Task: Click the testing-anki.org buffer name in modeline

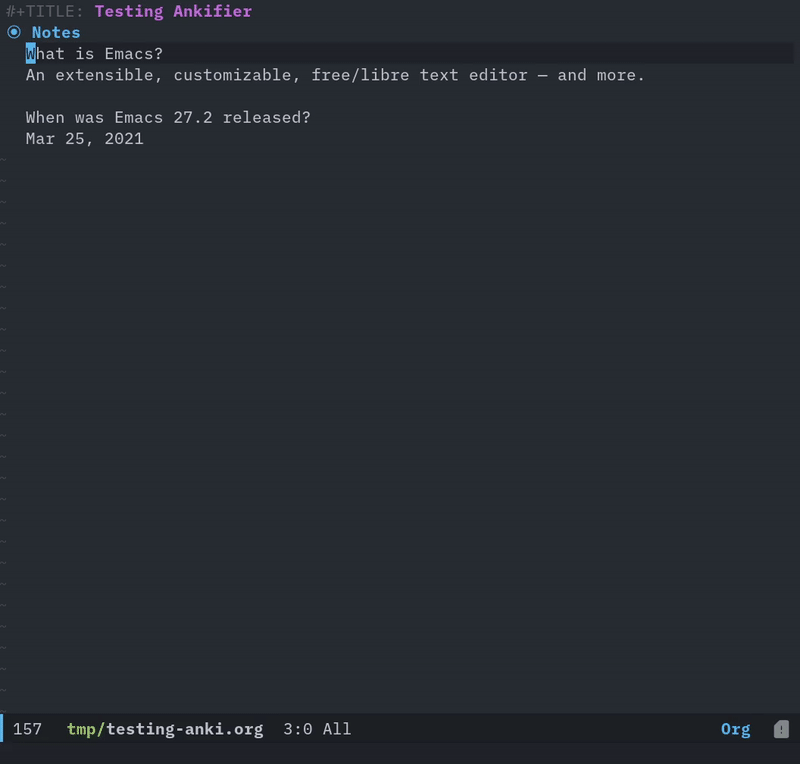Action: tap(185, 729)
